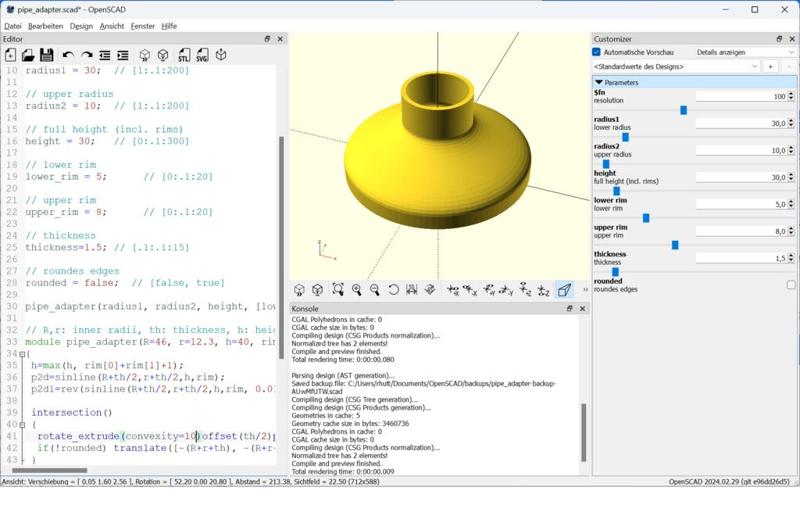
Task: Click the -x axis view icon
Action: pyautogui.click(x=470, y=290)
